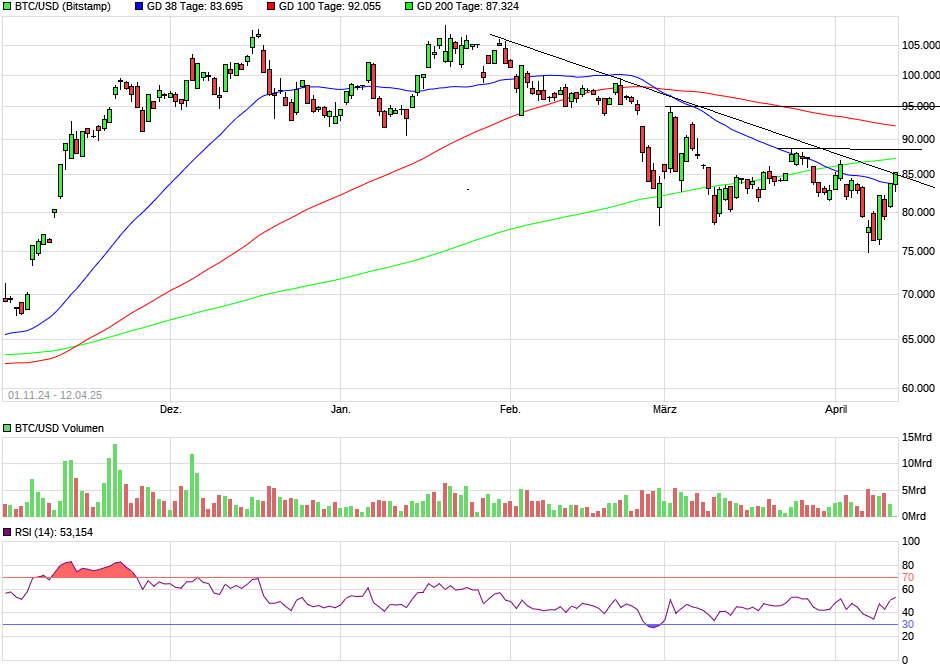Image resolution: width=940 pixels, height=670 pixels.
Task: Click the tallest green volume bar in late November
Action: tap(115, 480)
